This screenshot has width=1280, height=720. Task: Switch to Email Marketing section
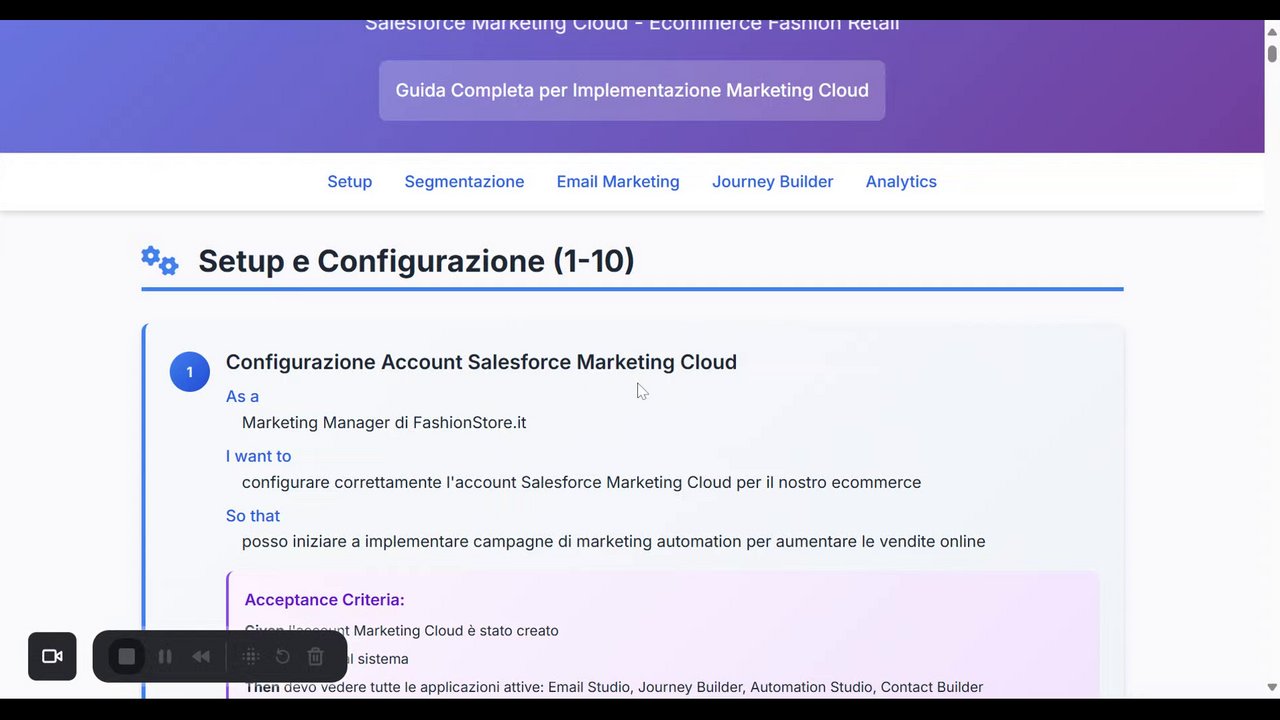(618, 182)
